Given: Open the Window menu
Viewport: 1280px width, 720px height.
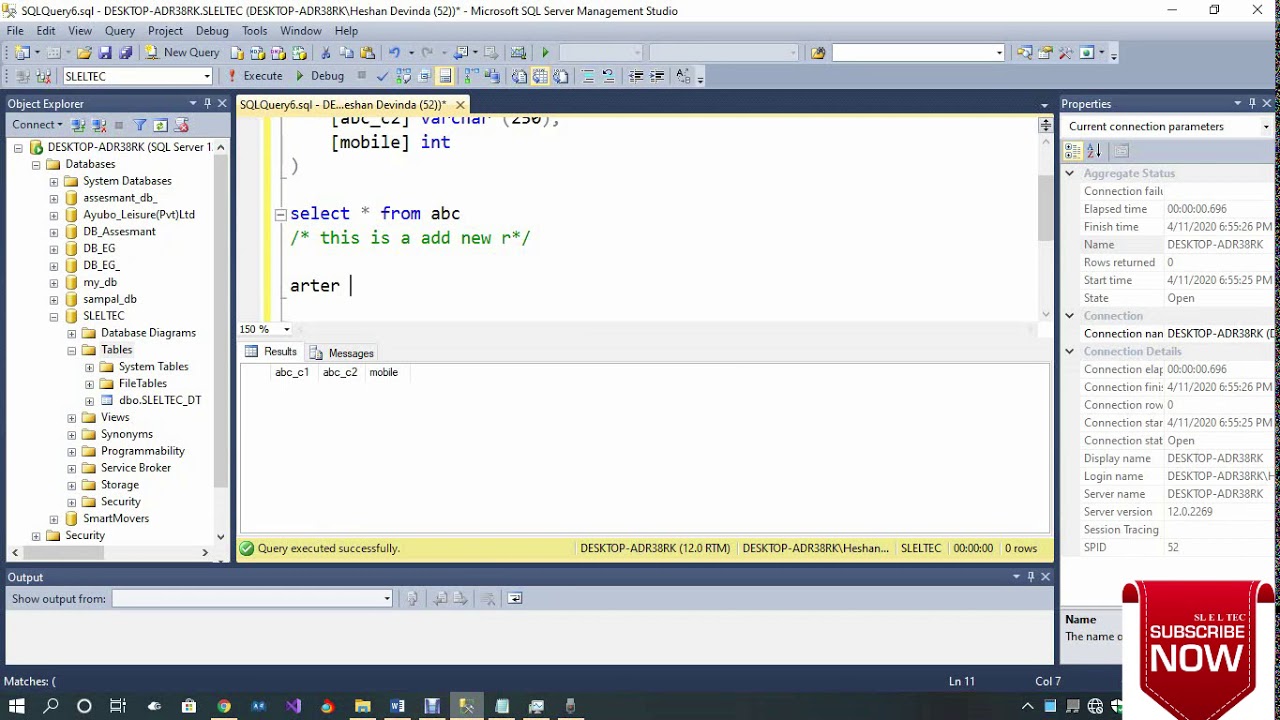Looking at the screenshot, I should pos(300,31).
